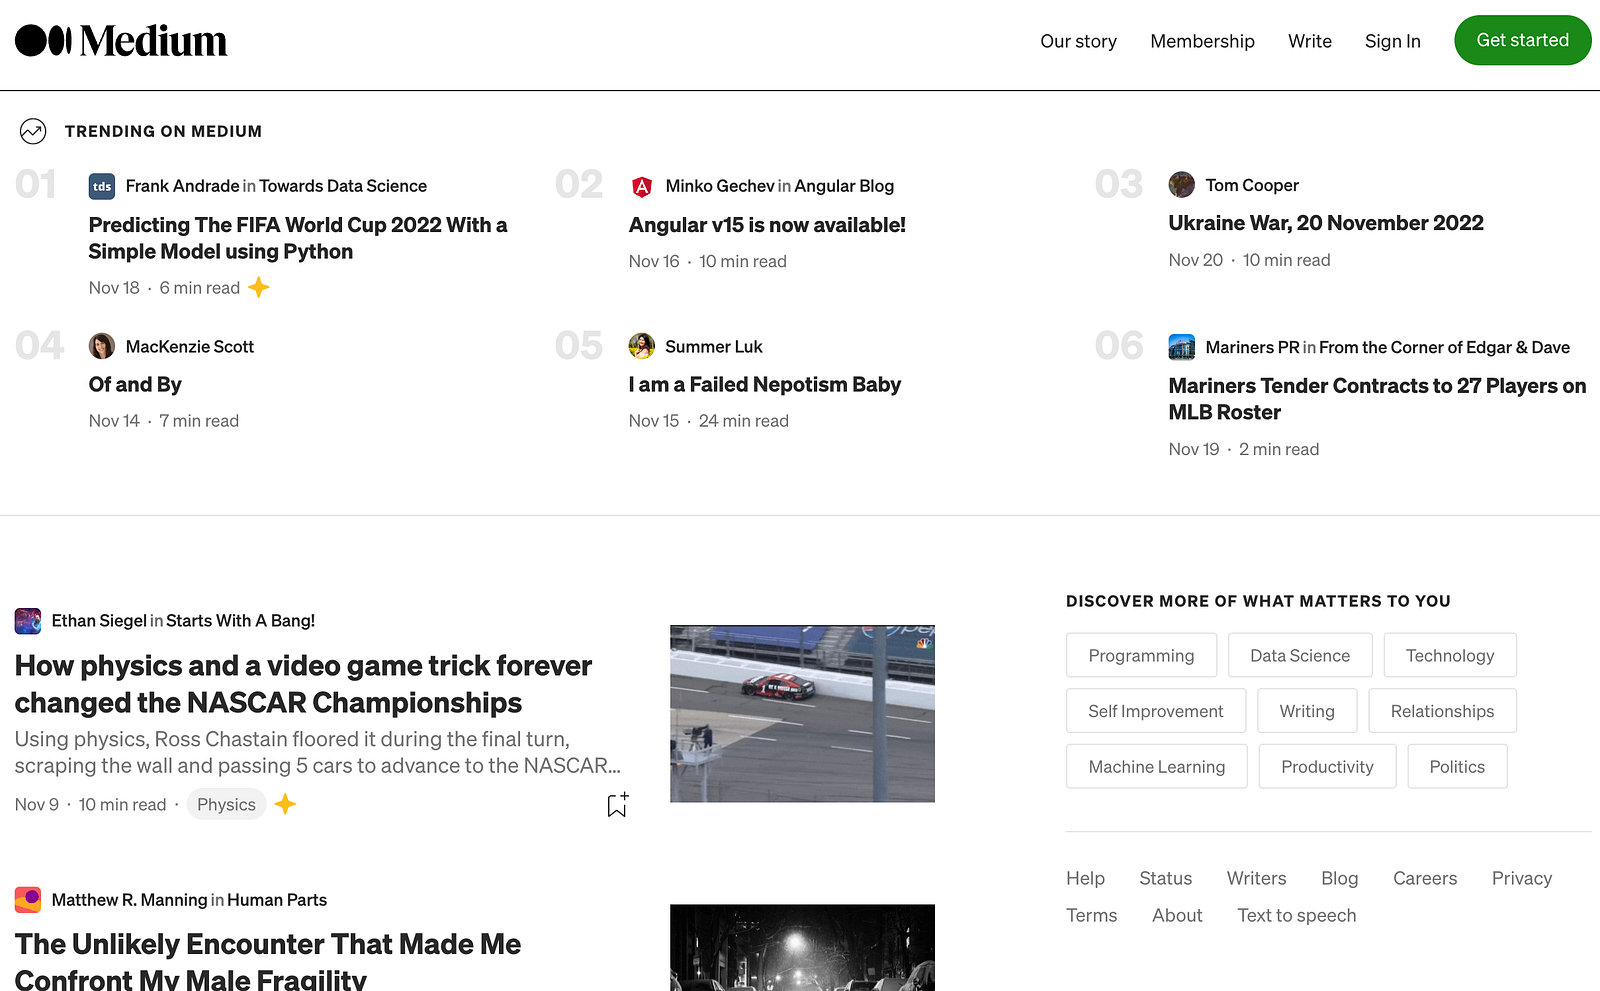Image resolution: width=1600 pixels, height=991 pixels.
Task: Visit the Human Parts publication link
Action: 277,900
